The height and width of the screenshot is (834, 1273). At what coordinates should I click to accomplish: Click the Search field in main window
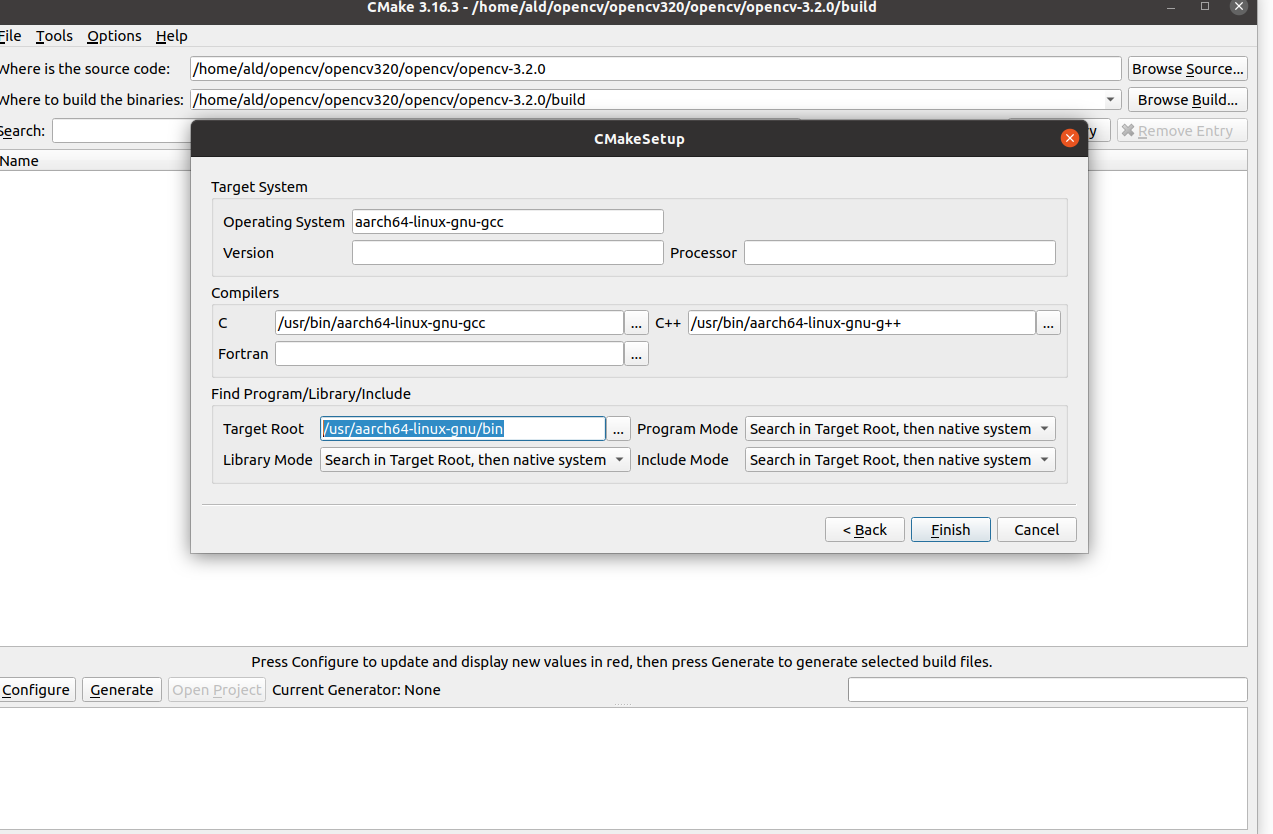coord(121,131)
